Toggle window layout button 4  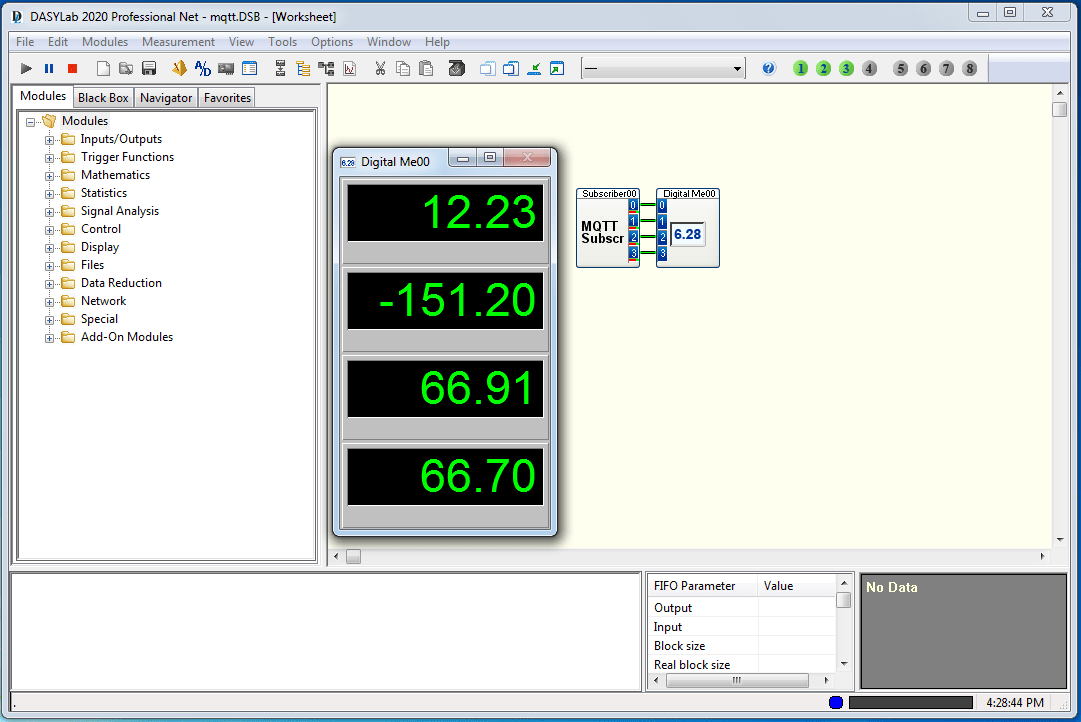[x=869, y=69]
